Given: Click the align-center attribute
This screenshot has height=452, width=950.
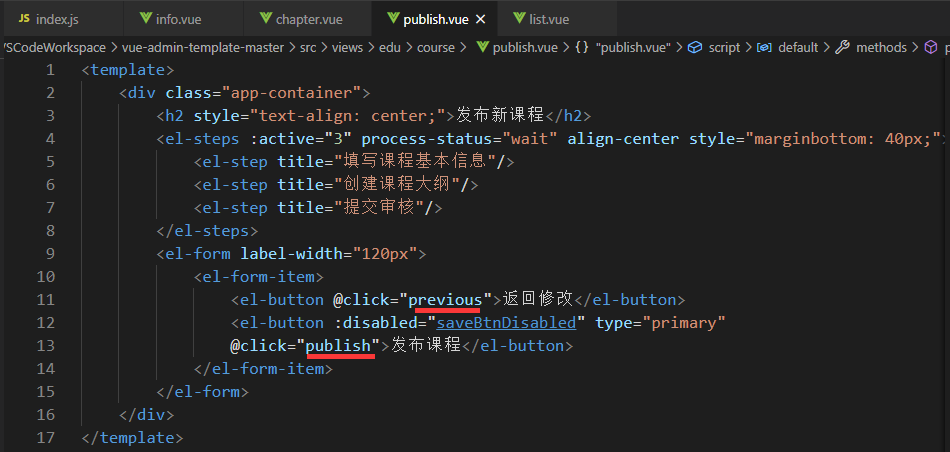Looking at the screenshot, I should tap(623, 139).
